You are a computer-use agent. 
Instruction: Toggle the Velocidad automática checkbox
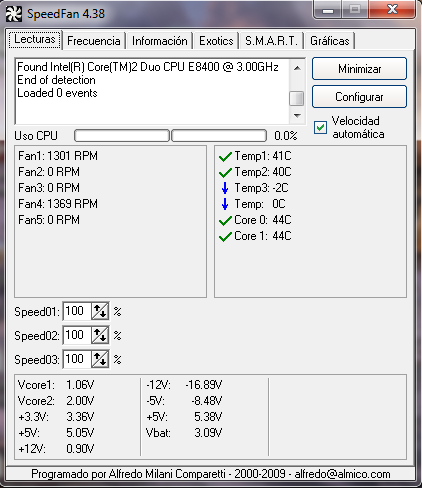[x=320, y=127]
